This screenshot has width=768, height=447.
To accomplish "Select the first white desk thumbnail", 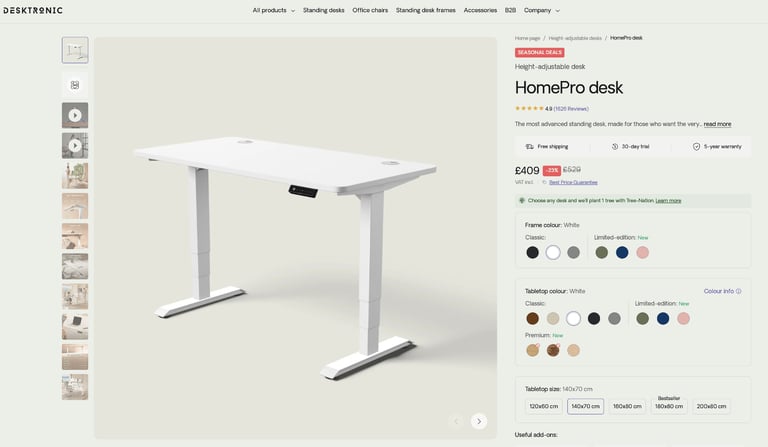I will pos(75,50).
